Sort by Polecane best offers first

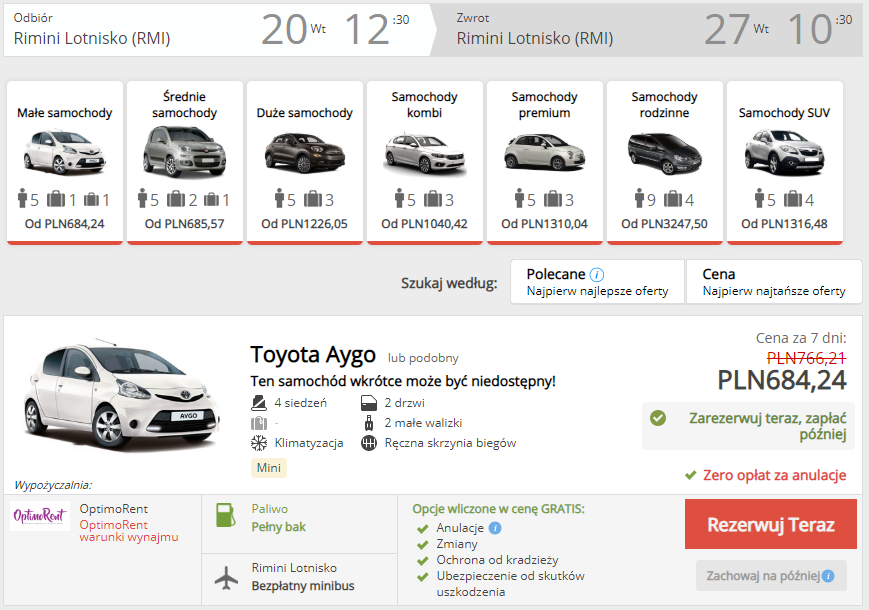[x=597, y=282]
